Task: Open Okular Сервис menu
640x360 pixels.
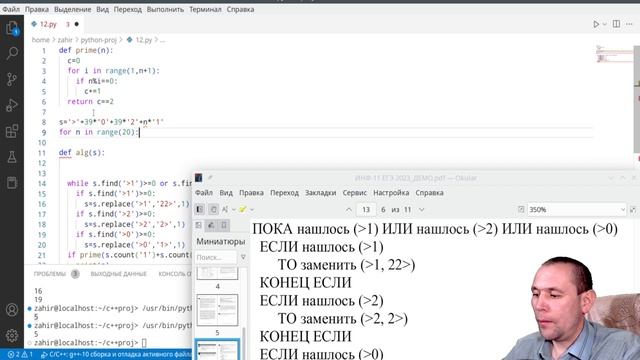Action: pyautogui.click(x=354, y=193)
